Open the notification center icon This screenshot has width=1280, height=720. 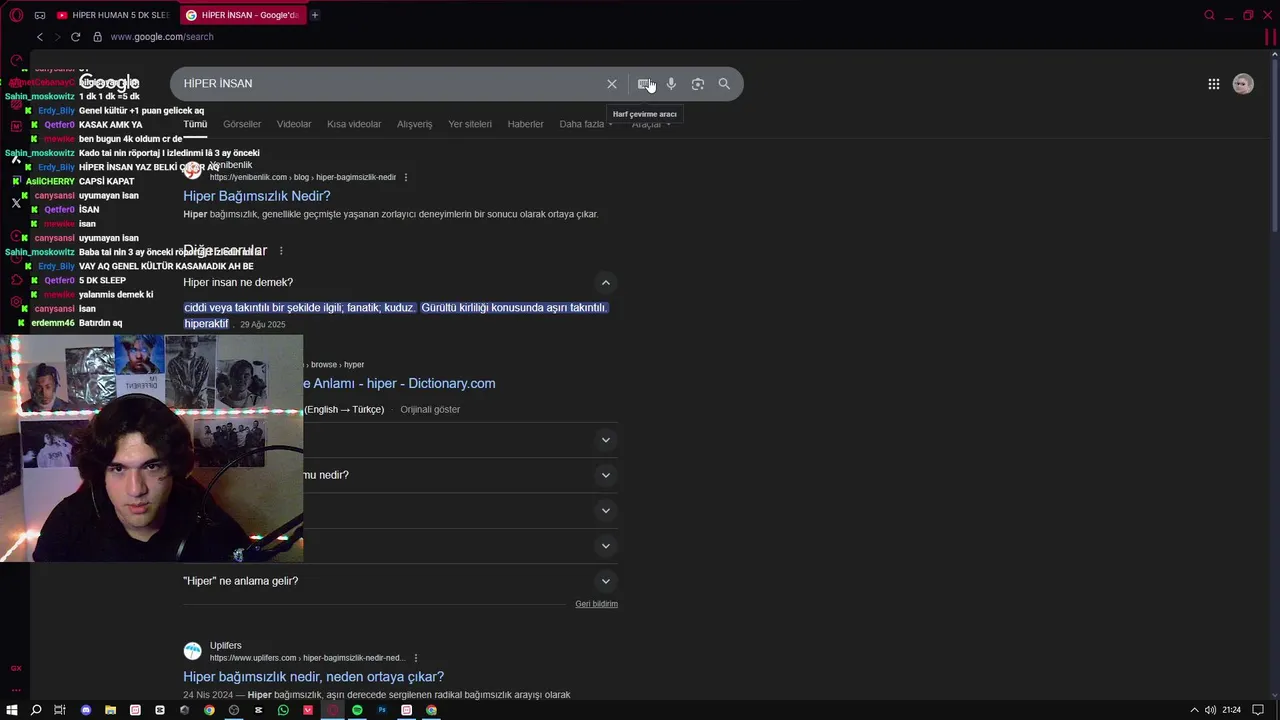(1259, 710)
